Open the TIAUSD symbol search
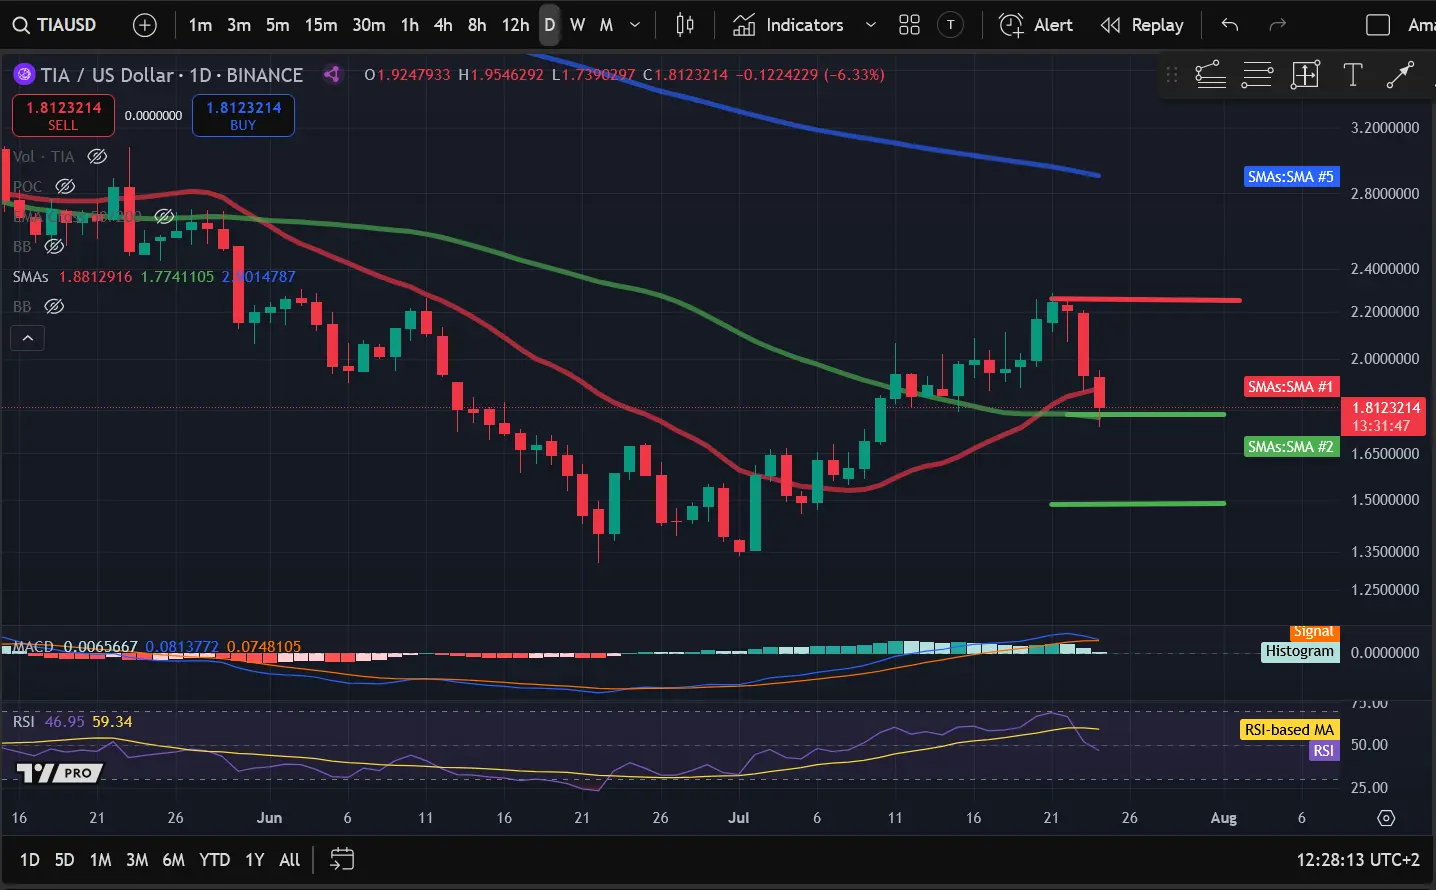Viewport: 1436px width, 890px height. coord(55,25)
